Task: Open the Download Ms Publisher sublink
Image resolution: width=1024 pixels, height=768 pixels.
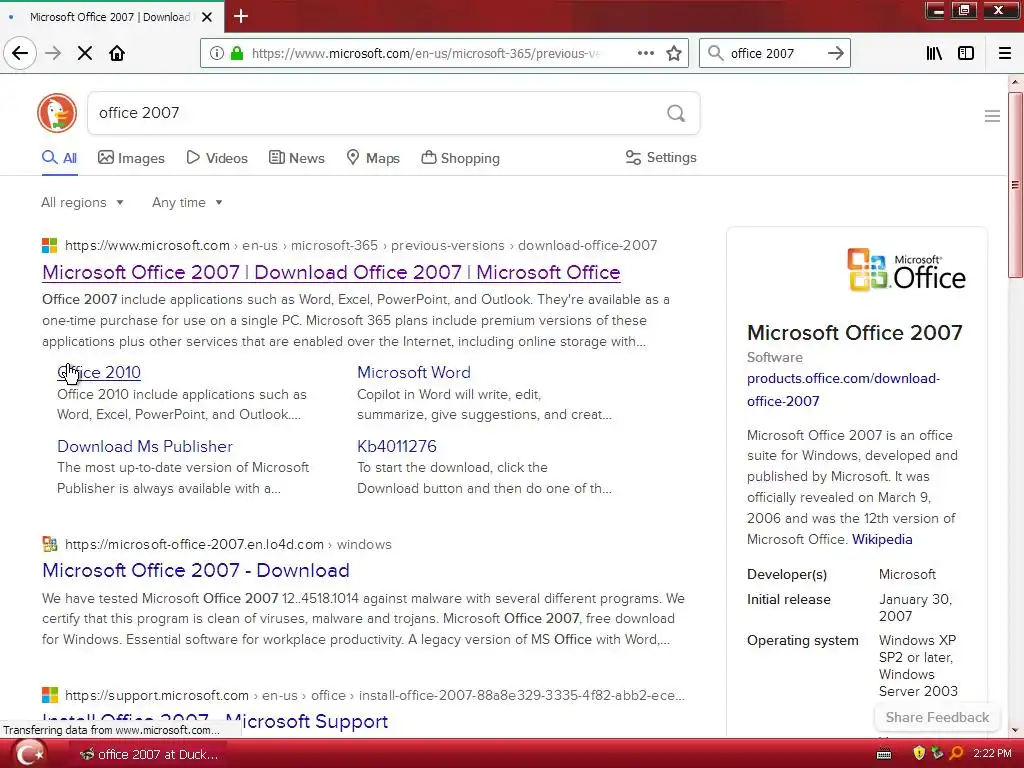Action: (x=145, y=446)
